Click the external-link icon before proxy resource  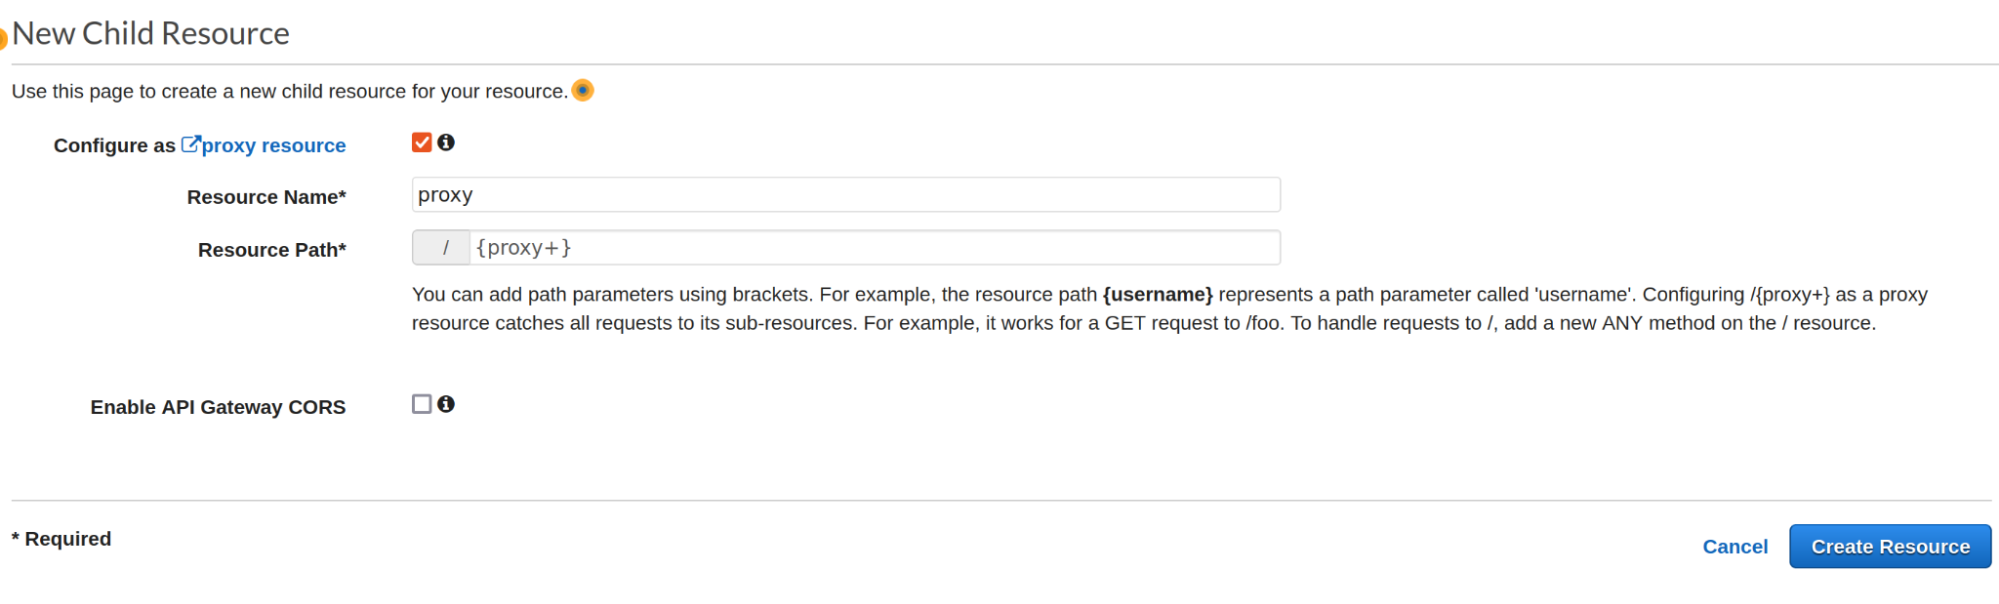(x=190, y=145)
